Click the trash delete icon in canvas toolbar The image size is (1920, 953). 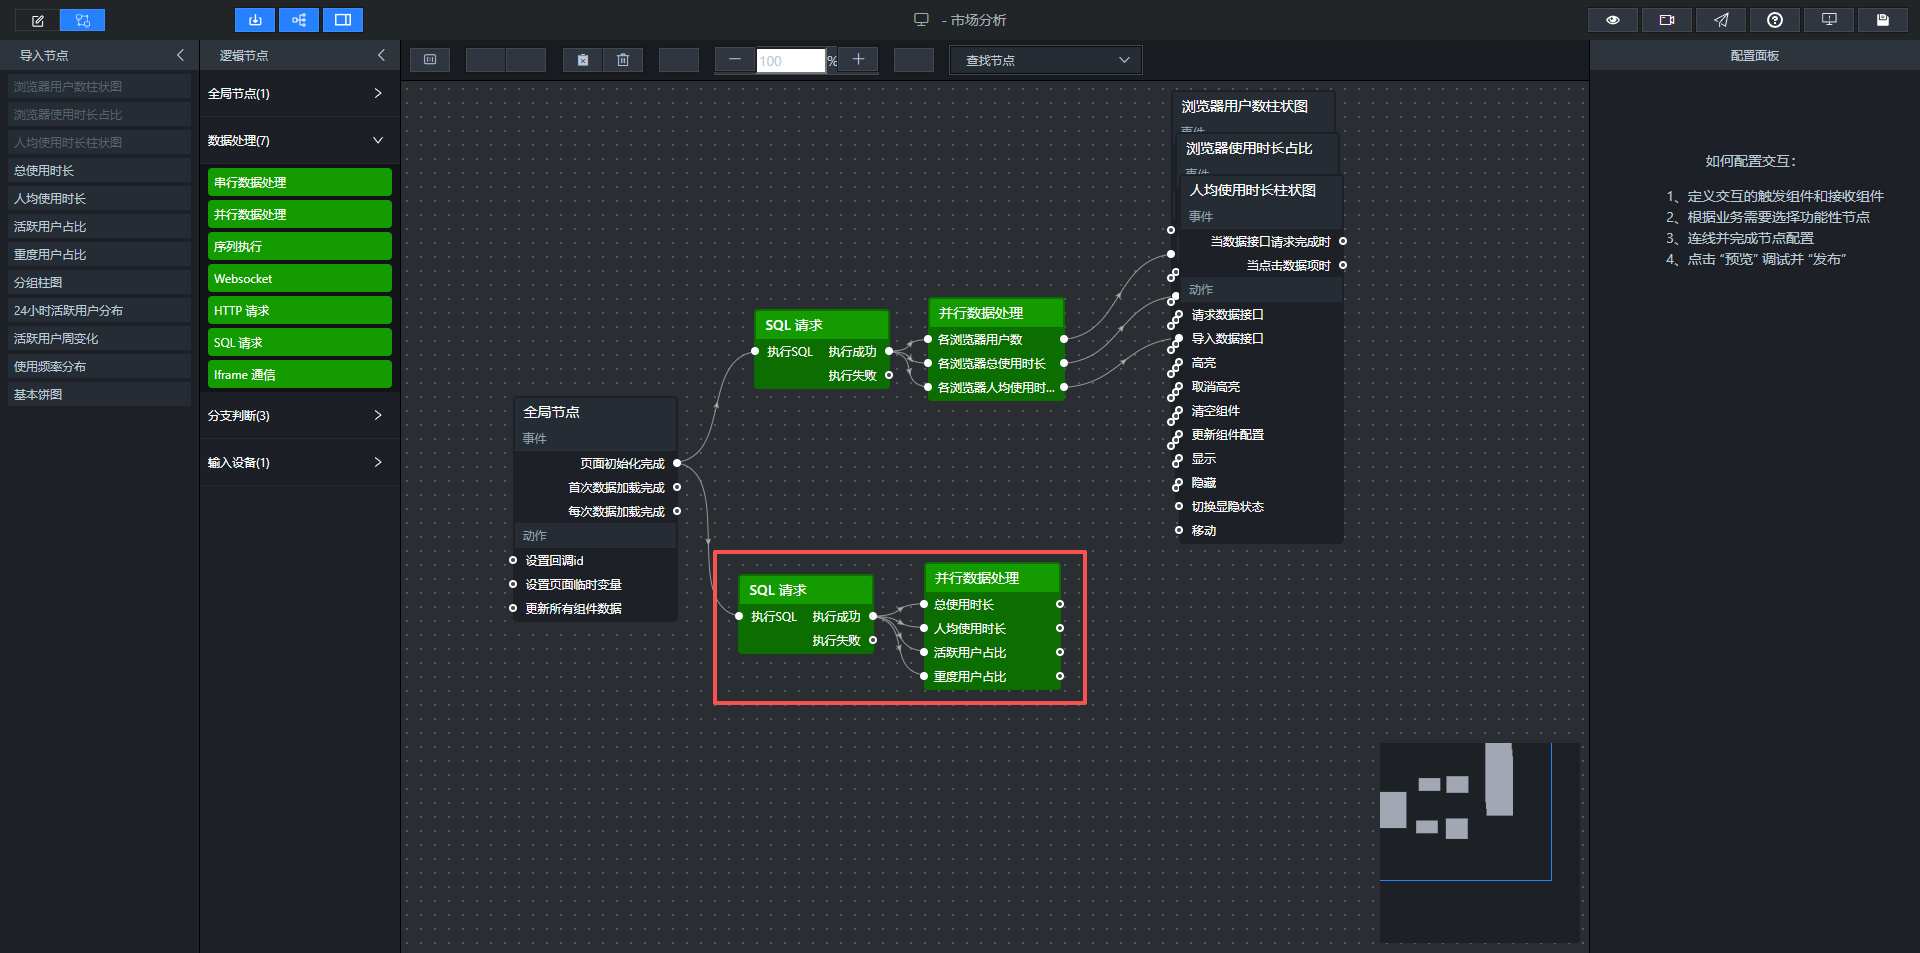pos(623,60)
